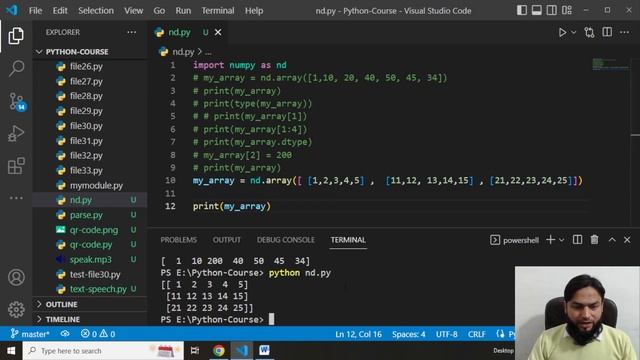Change line ending via CRLF
The height and width of the screenshot is (360, 640).
[x=476, y=334]
